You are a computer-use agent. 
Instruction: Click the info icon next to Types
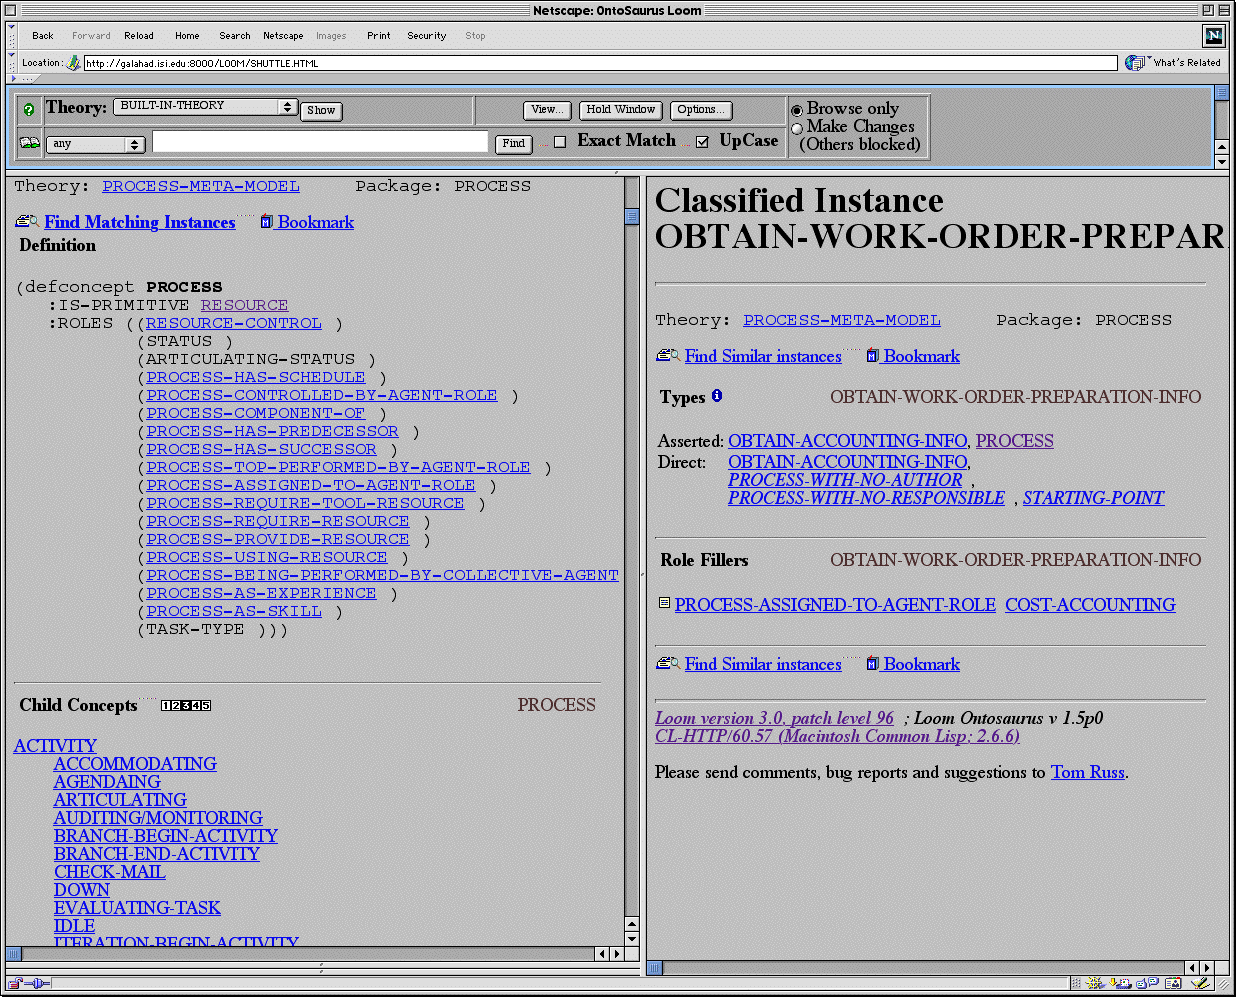click(x=716, y=396)
